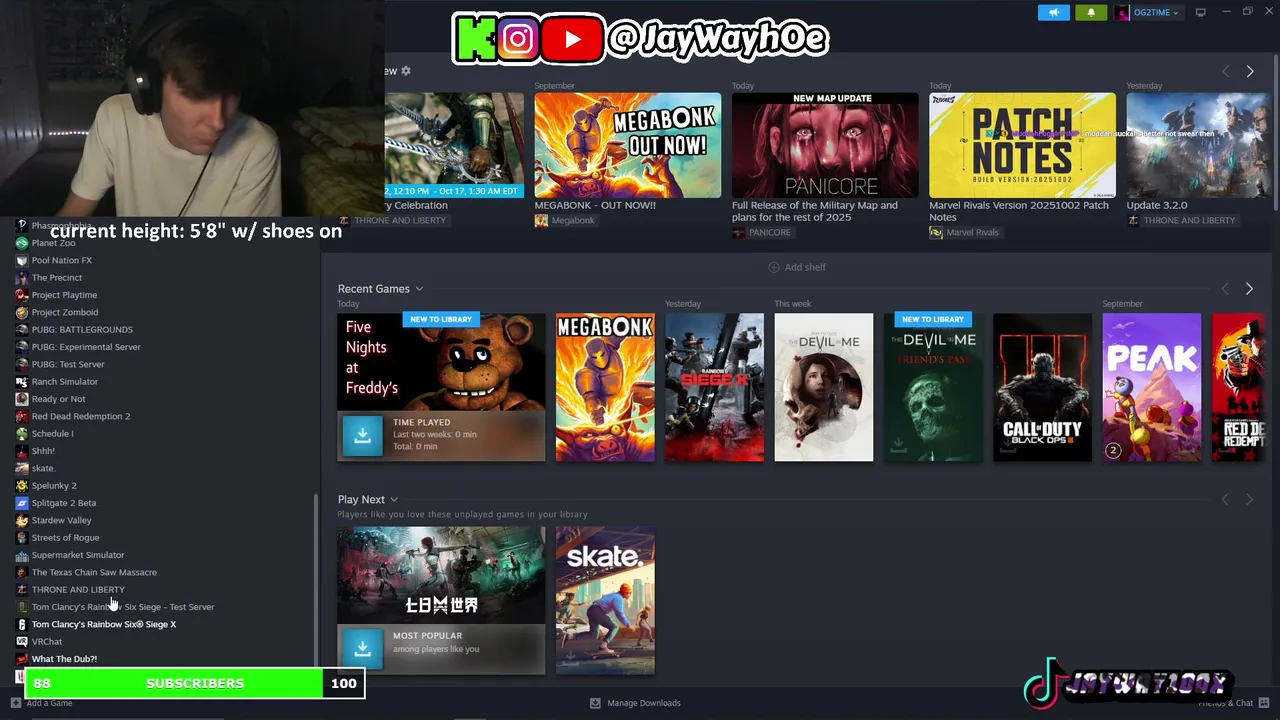Open Full Release of Military Map news

(x=815, y=211)
